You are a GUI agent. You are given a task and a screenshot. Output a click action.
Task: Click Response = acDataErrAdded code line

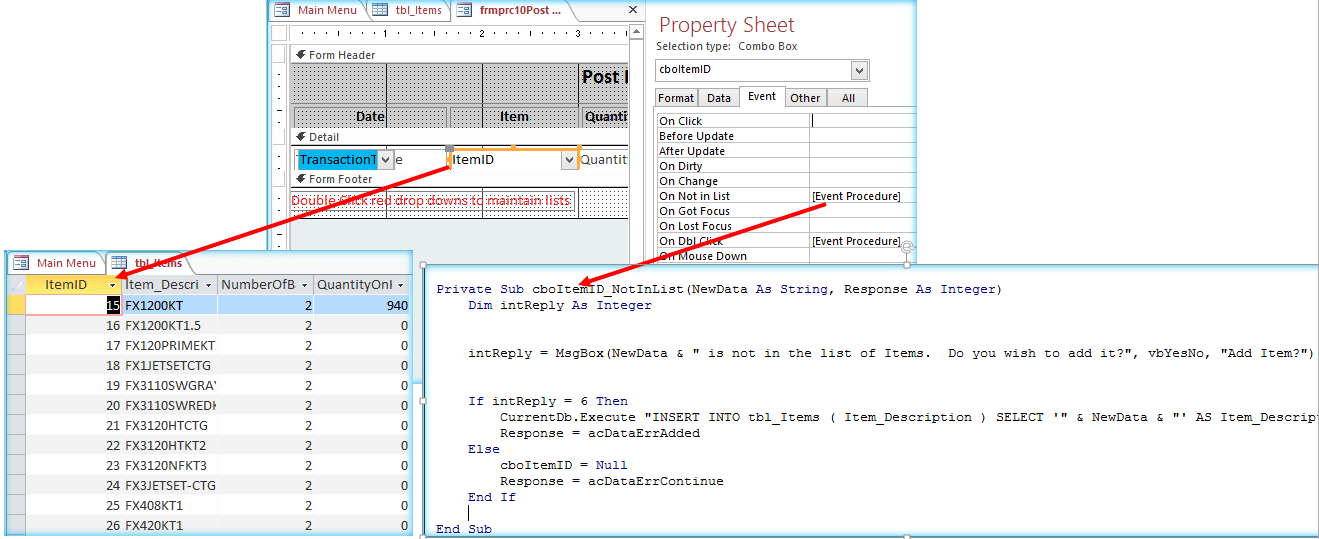(600, 433)
